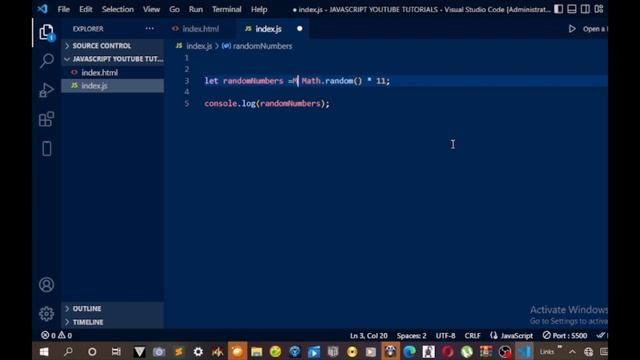The height and width of the screenshot is (360, 640).
Task: Open the Help menu
Action: [259, 9]
